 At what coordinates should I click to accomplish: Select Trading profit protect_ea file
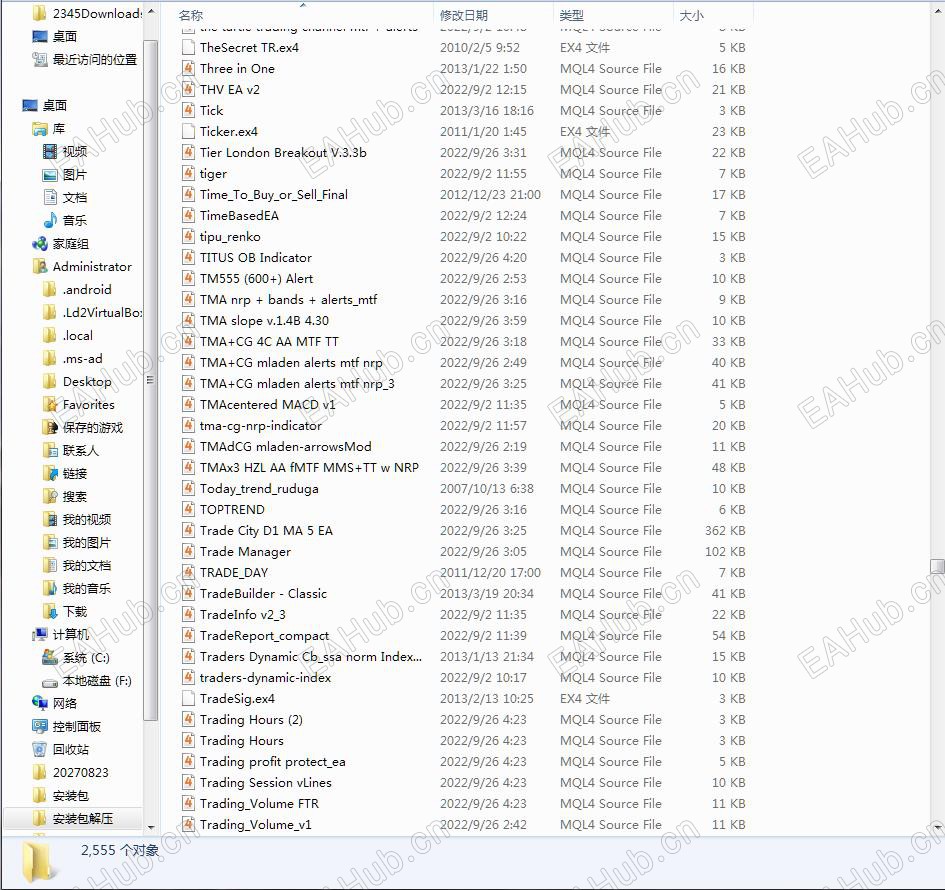click(272, 762)
